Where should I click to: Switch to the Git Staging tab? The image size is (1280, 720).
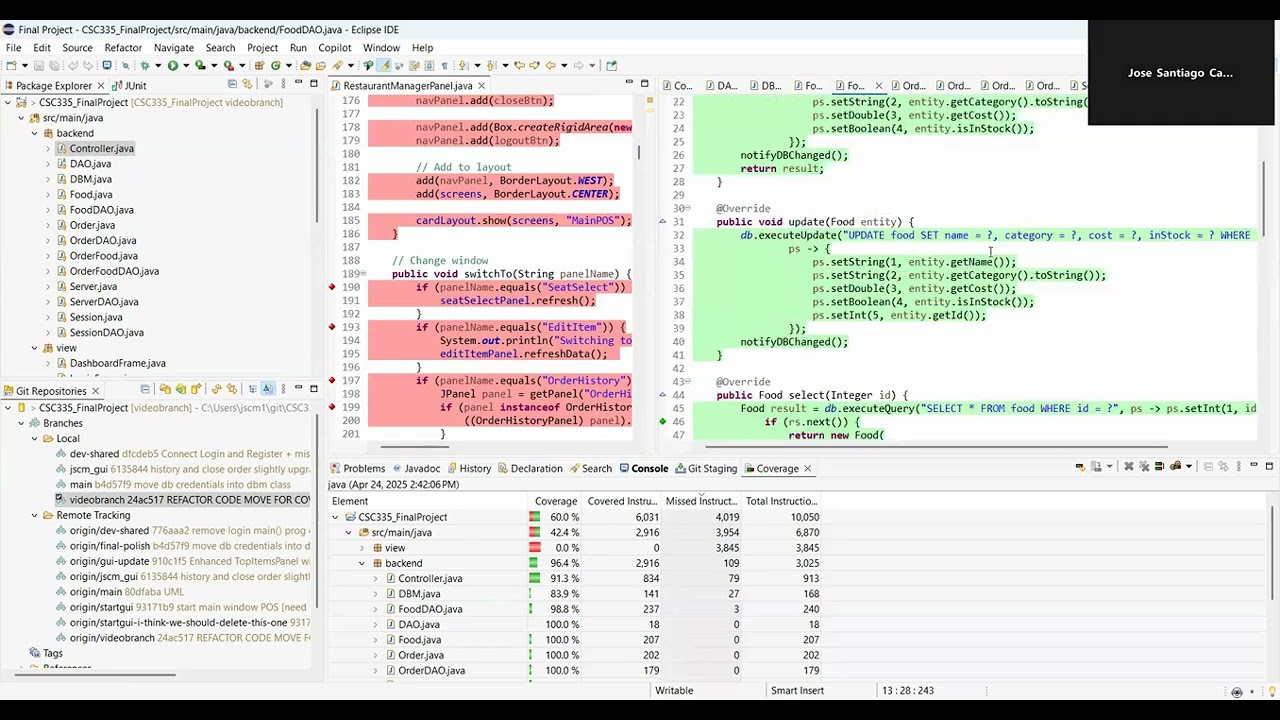pyautogui.click(x=706, y=468)
